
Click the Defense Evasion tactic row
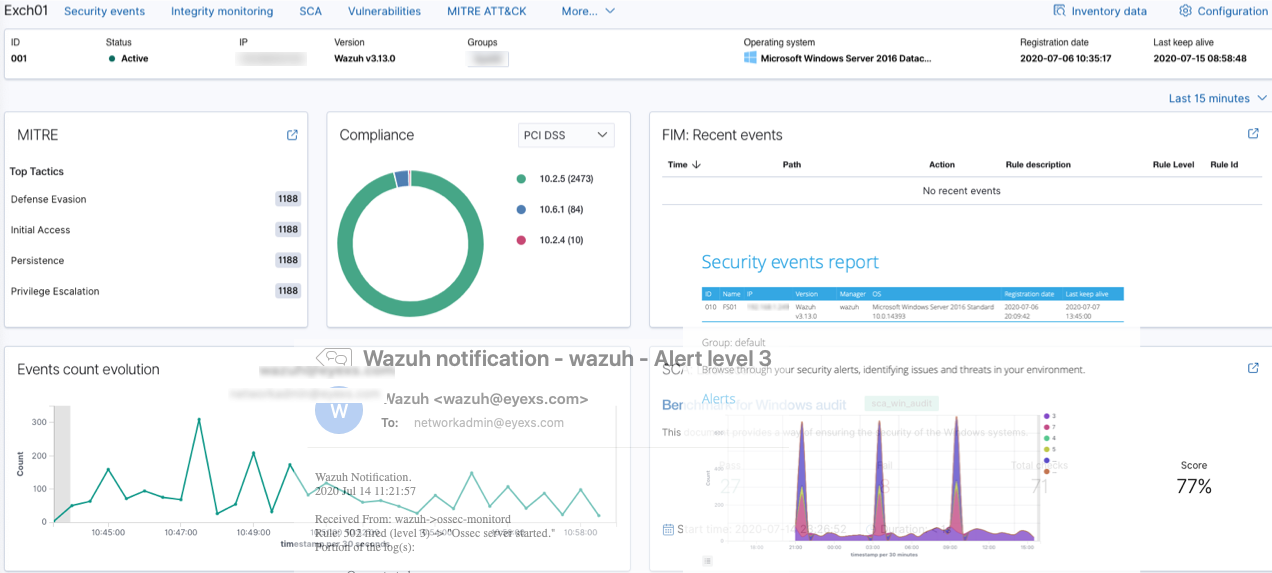pos(49,199)
